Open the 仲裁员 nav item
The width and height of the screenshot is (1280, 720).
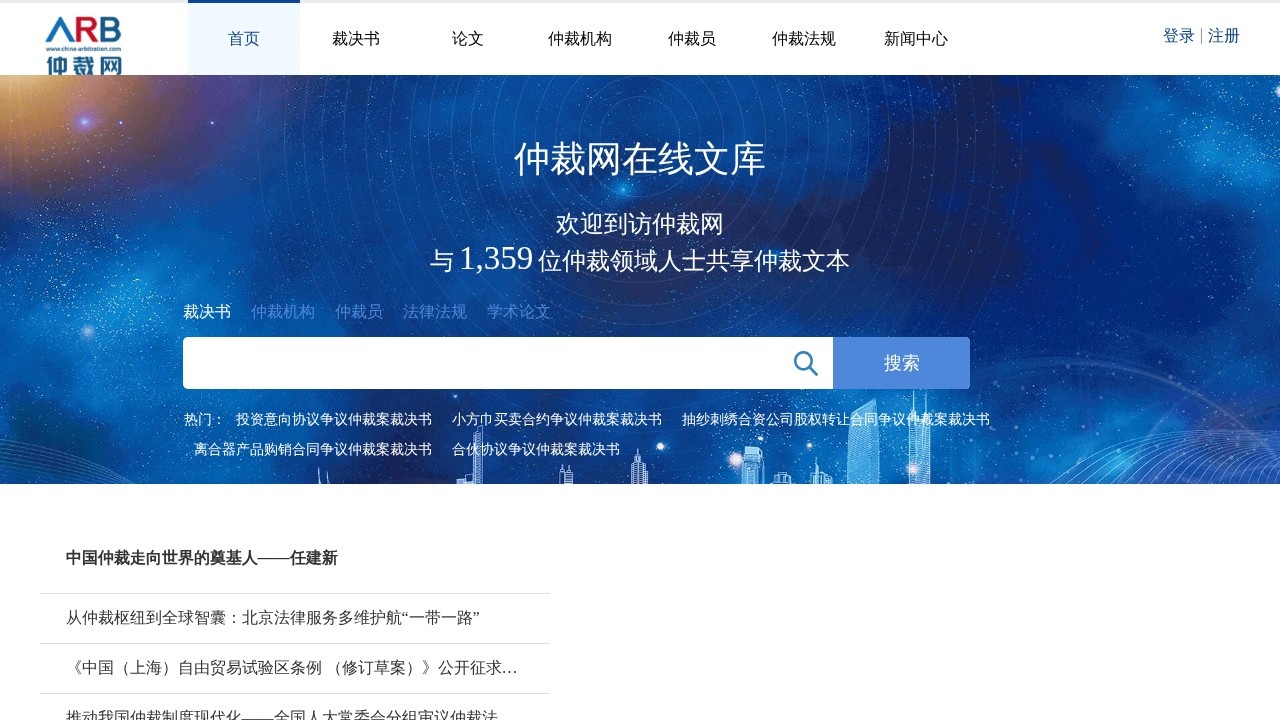tap(692, 39)
